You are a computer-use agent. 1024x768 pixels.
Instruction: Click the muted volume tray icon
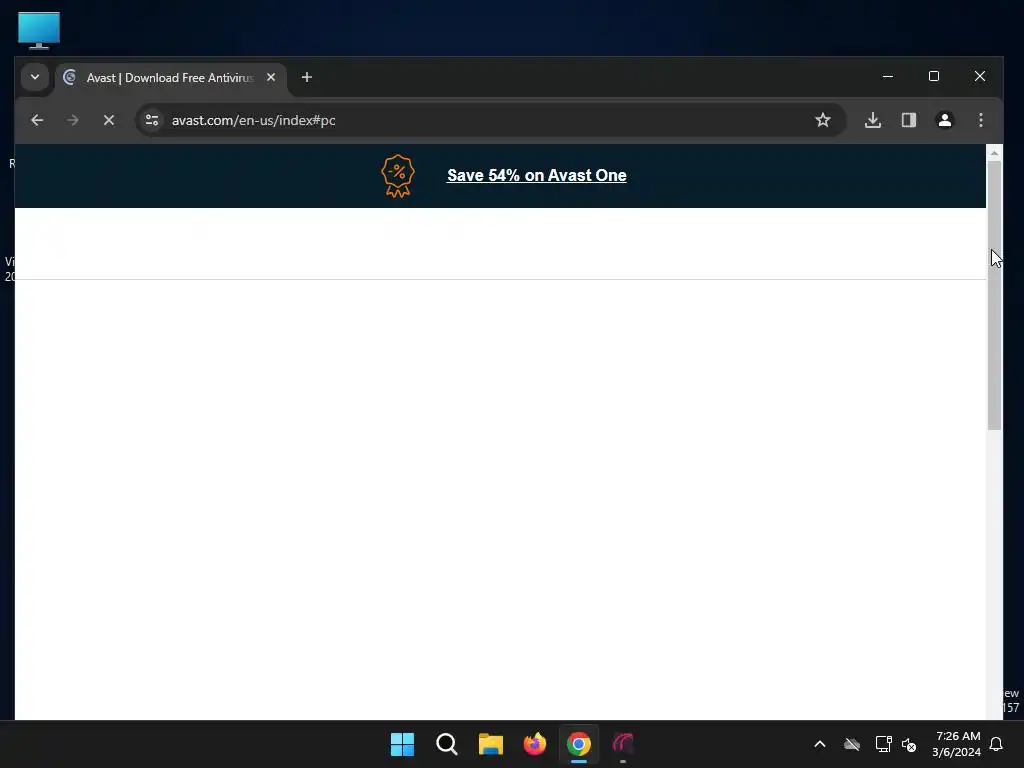point(909,744)
